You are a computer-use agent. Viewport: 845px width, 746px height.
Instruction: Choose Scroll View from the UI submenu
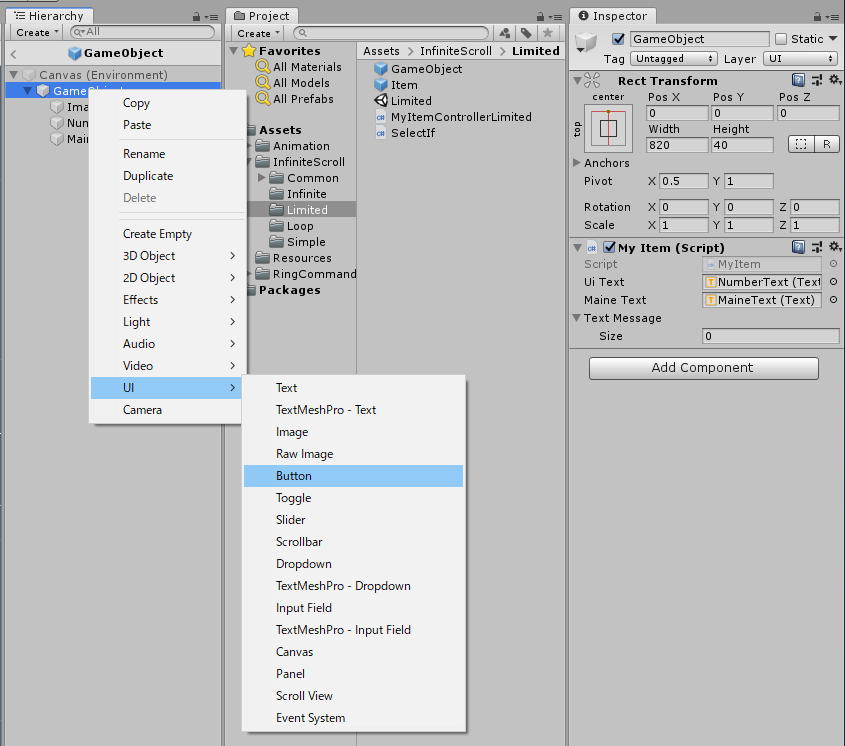353,696
